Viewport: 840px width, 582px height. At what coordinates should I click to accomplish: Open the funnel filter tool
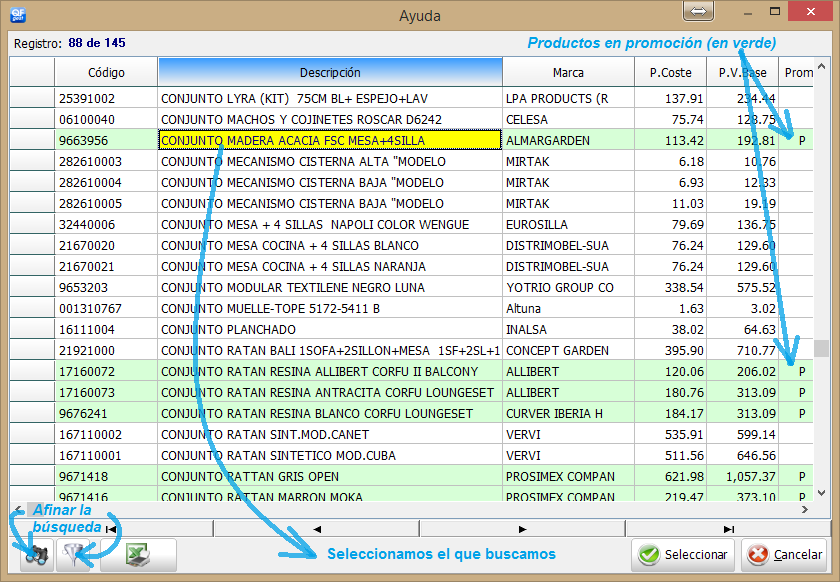(73, 555)
